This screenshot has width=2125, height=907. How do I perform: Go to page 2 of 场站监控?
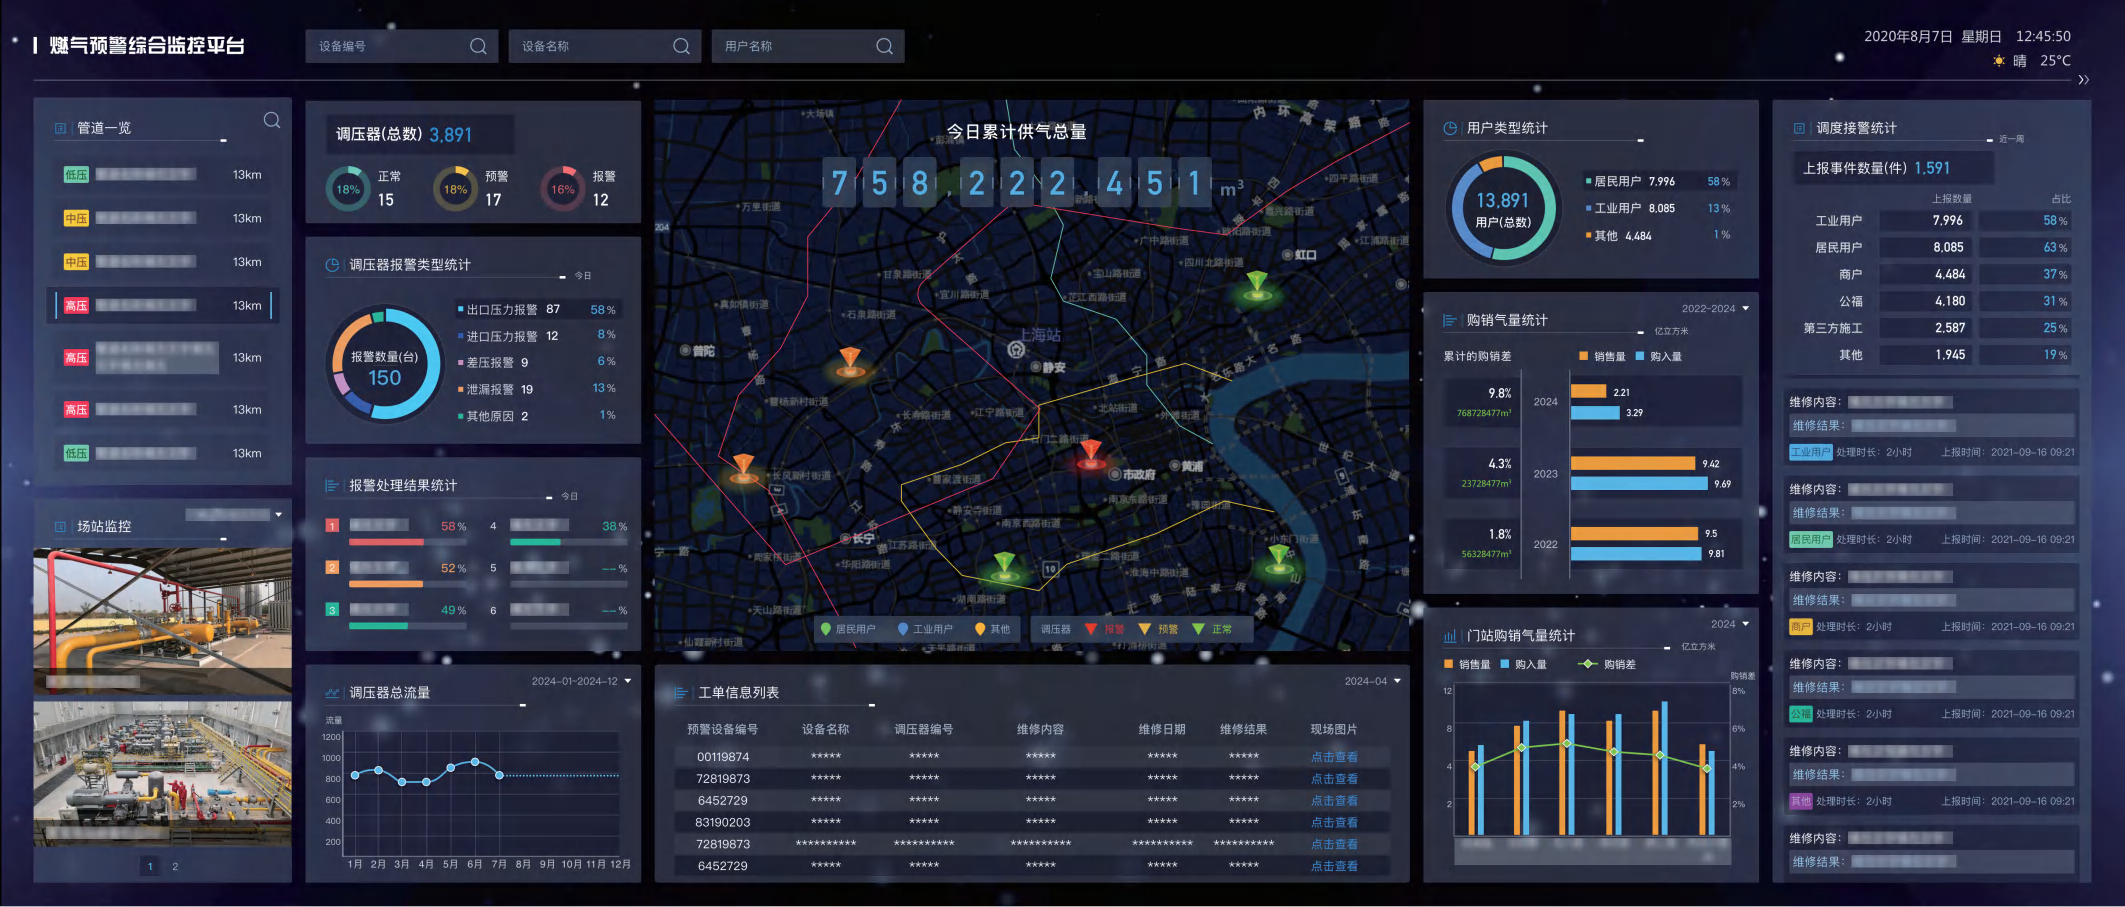coord(175,866)
